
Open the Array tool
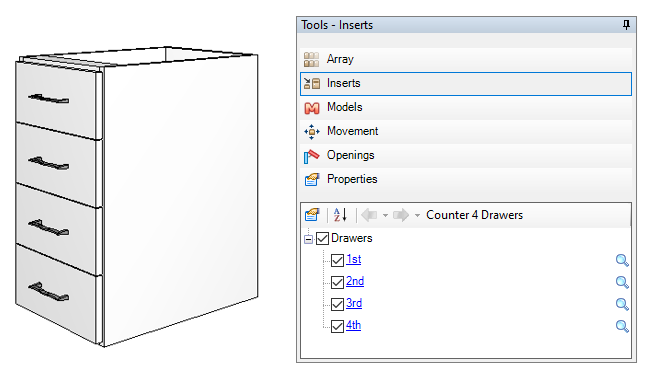tap(466, 59)
